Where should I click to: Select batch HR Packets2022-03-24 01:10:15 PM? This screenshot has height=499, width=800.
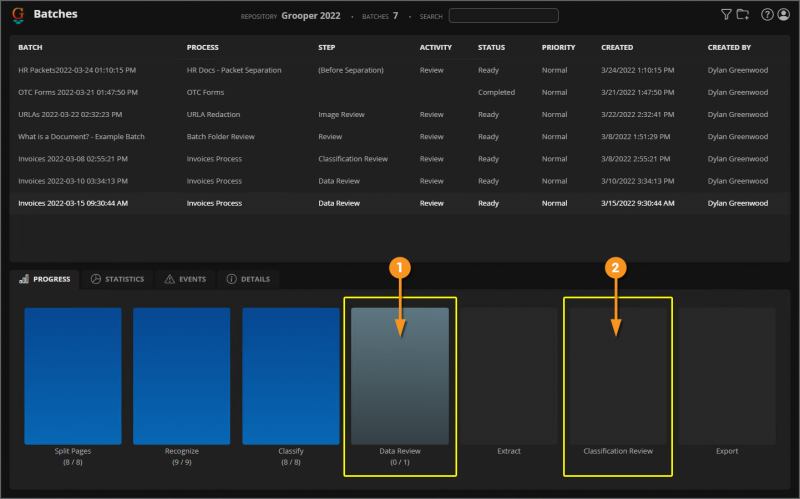pyautogui.click(x=77, y=70)
